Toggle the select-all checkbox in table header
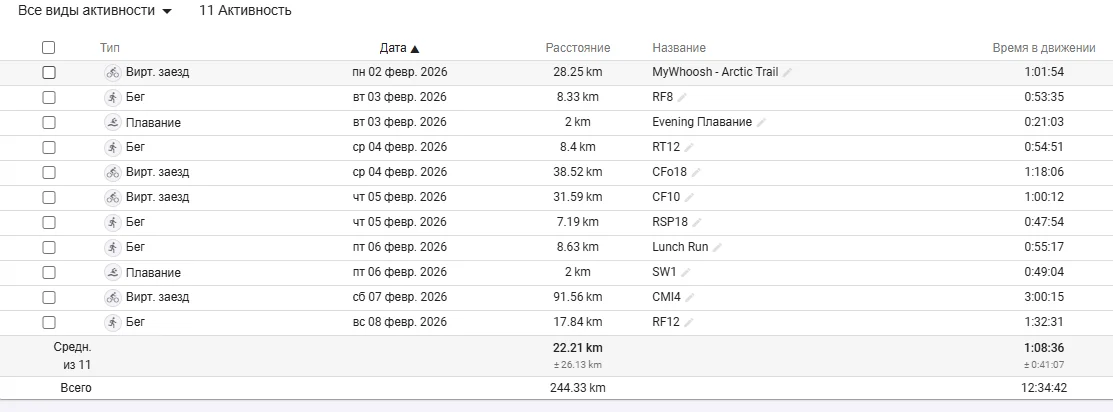This screenshot has height=412, width=1113. [x=49, y=47]
